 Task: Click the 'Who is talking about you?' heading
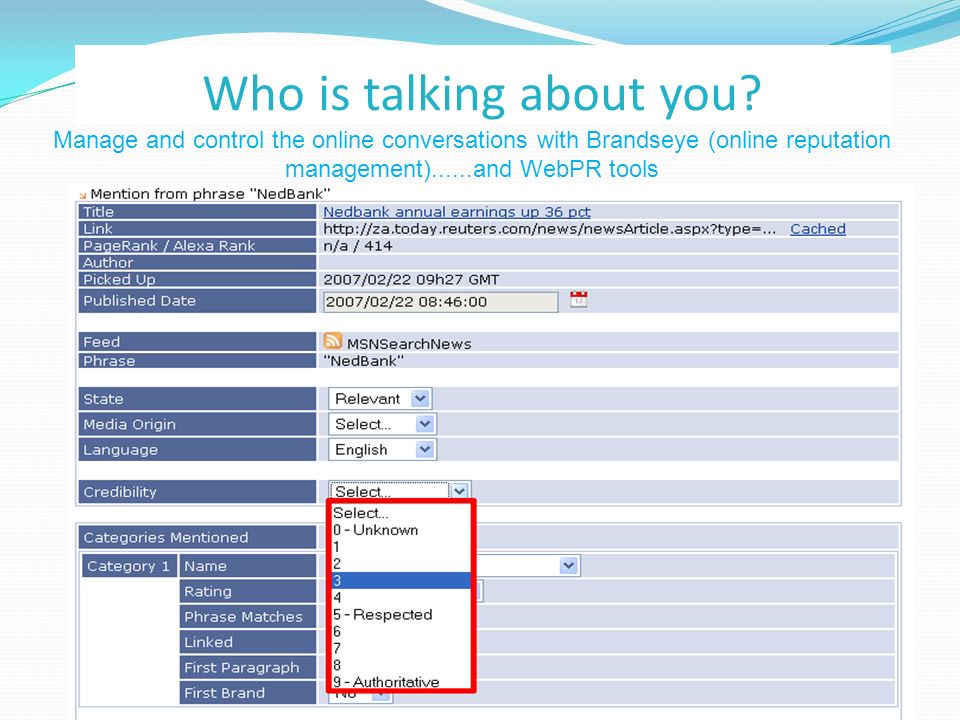click(482, 94)
